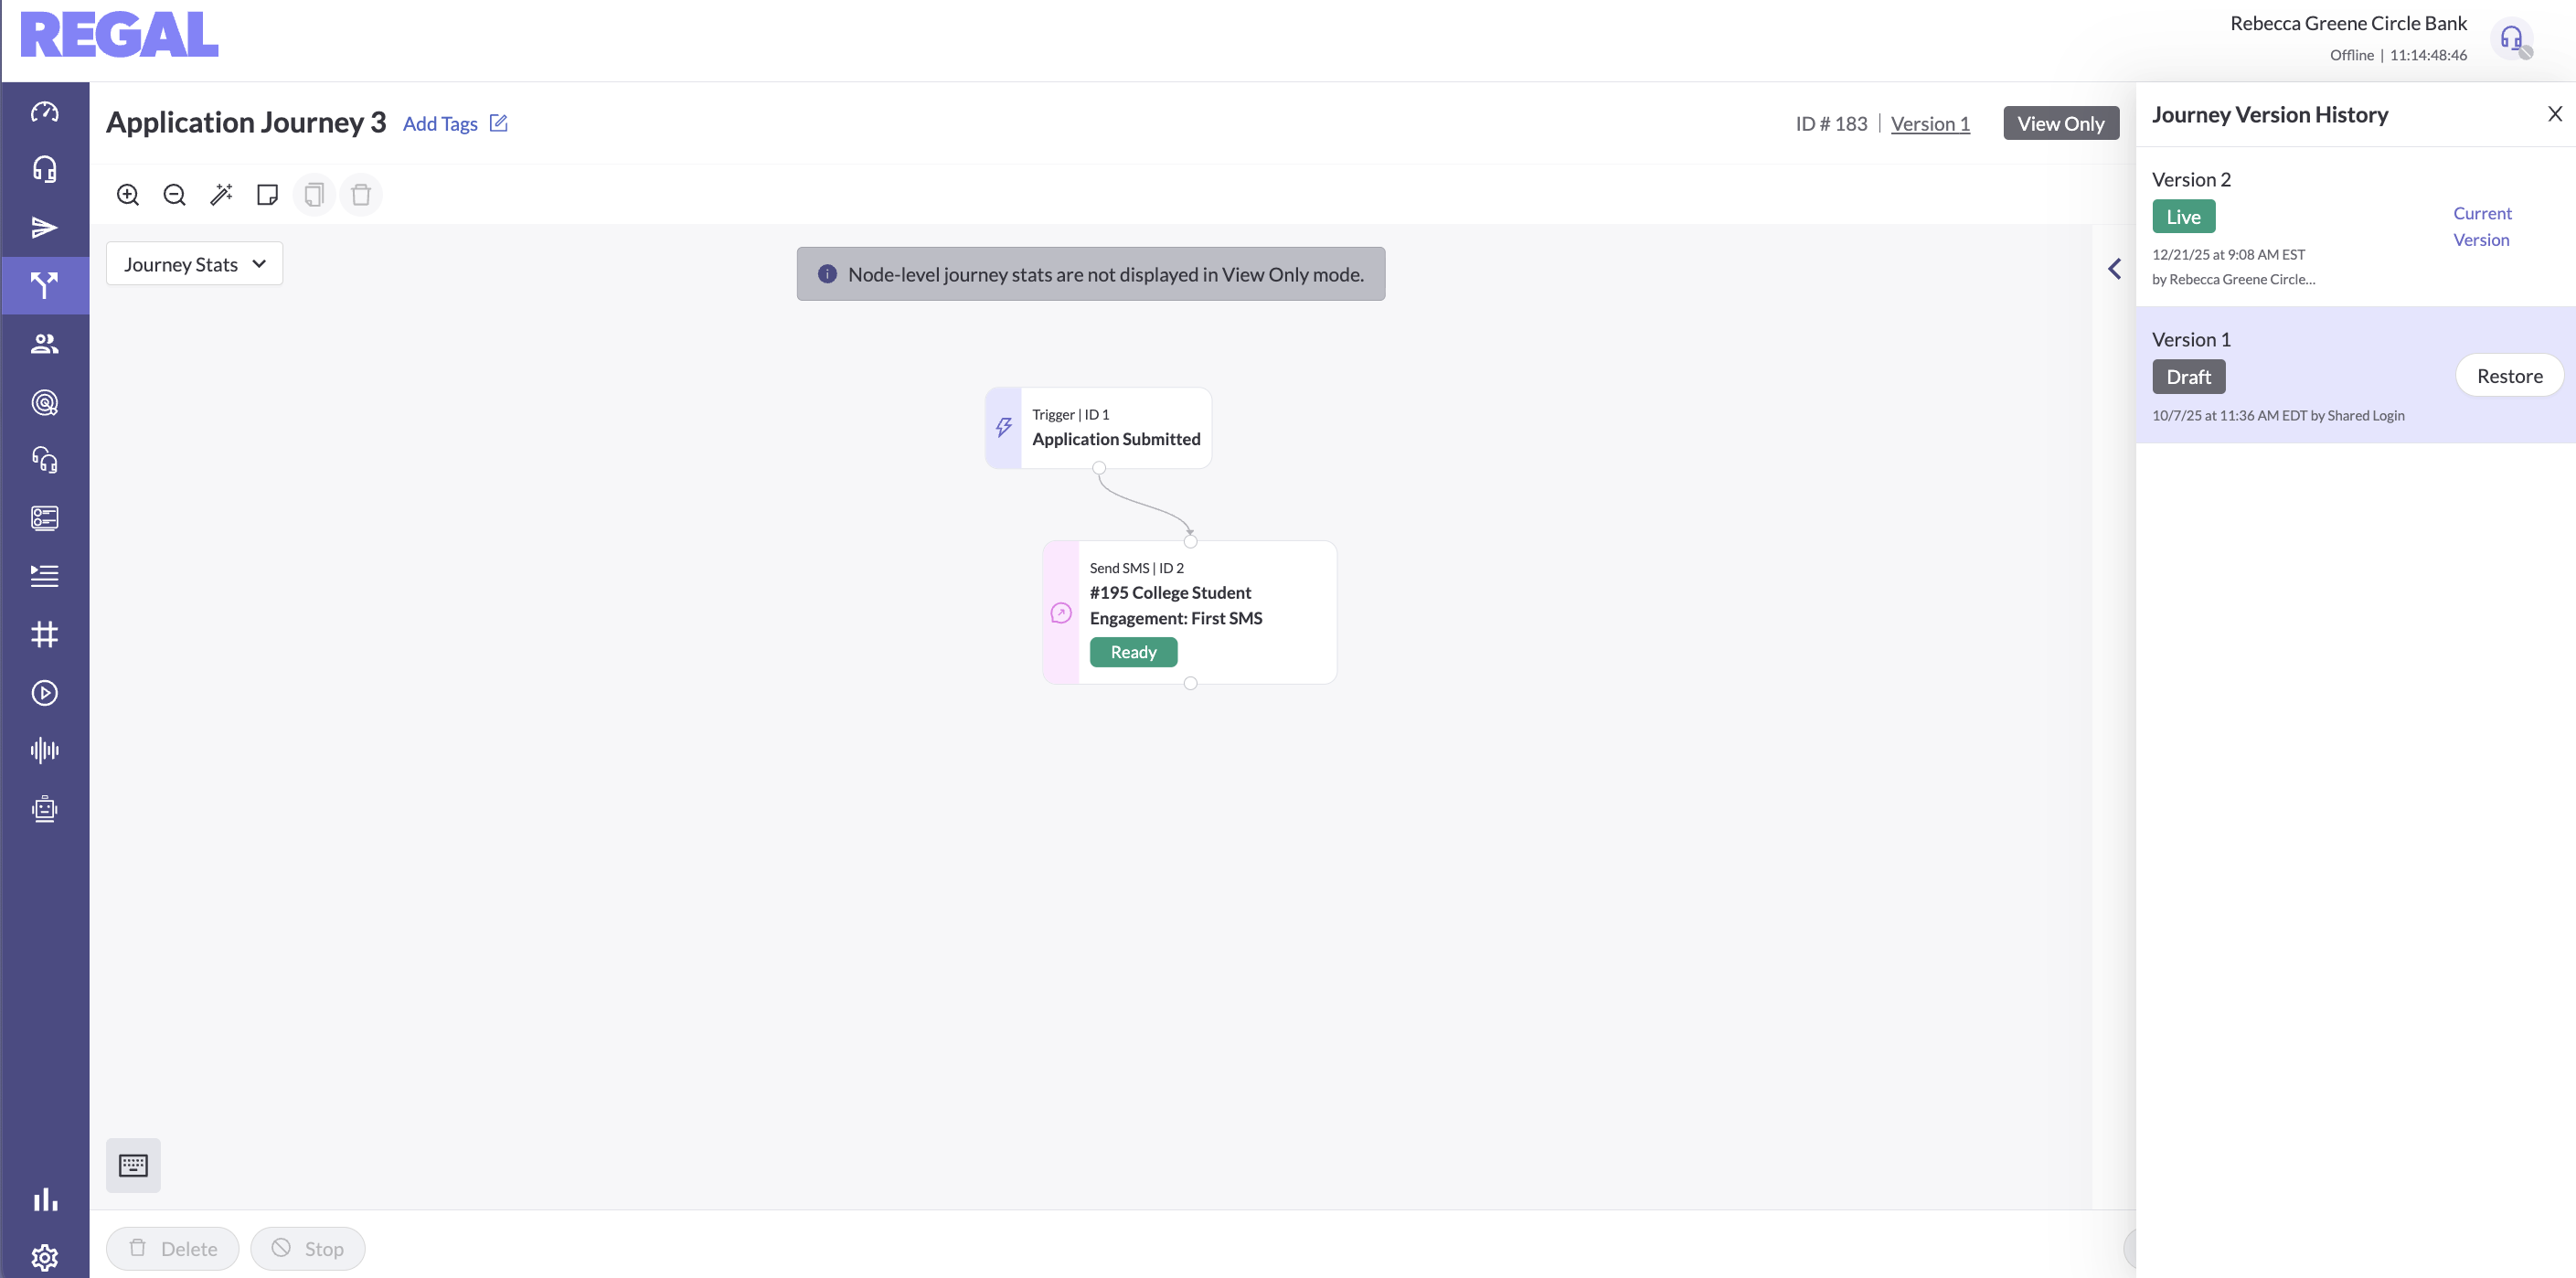Collapse the side panel with chevron arrow
2576x1278 pixels.
(2114, 269)
